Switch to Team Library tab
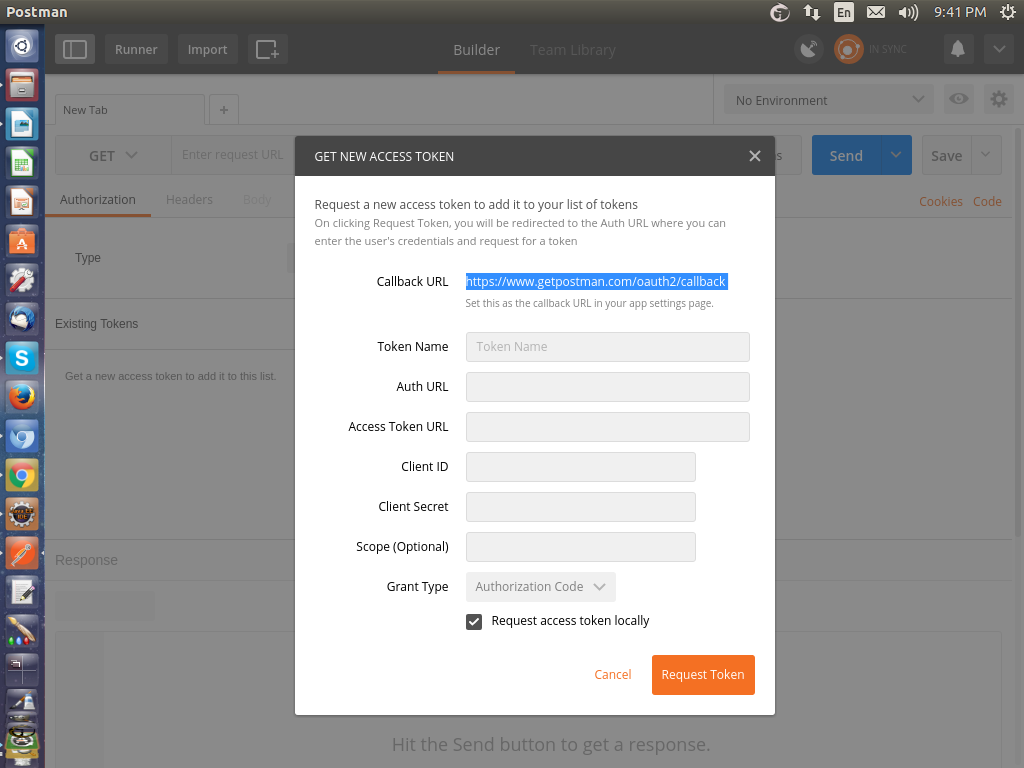Screen dimensions: 1024x768 (x=573, y=50)
